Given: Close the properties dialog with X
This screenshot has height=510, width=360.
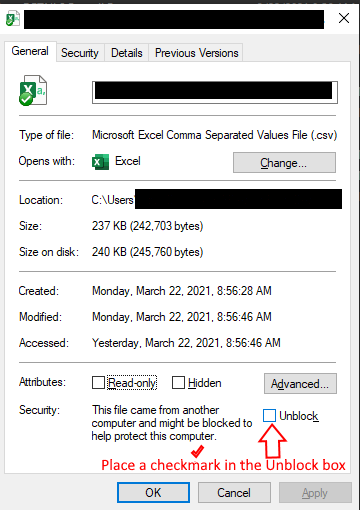Looking at the screenshot, I should [344, 18].
